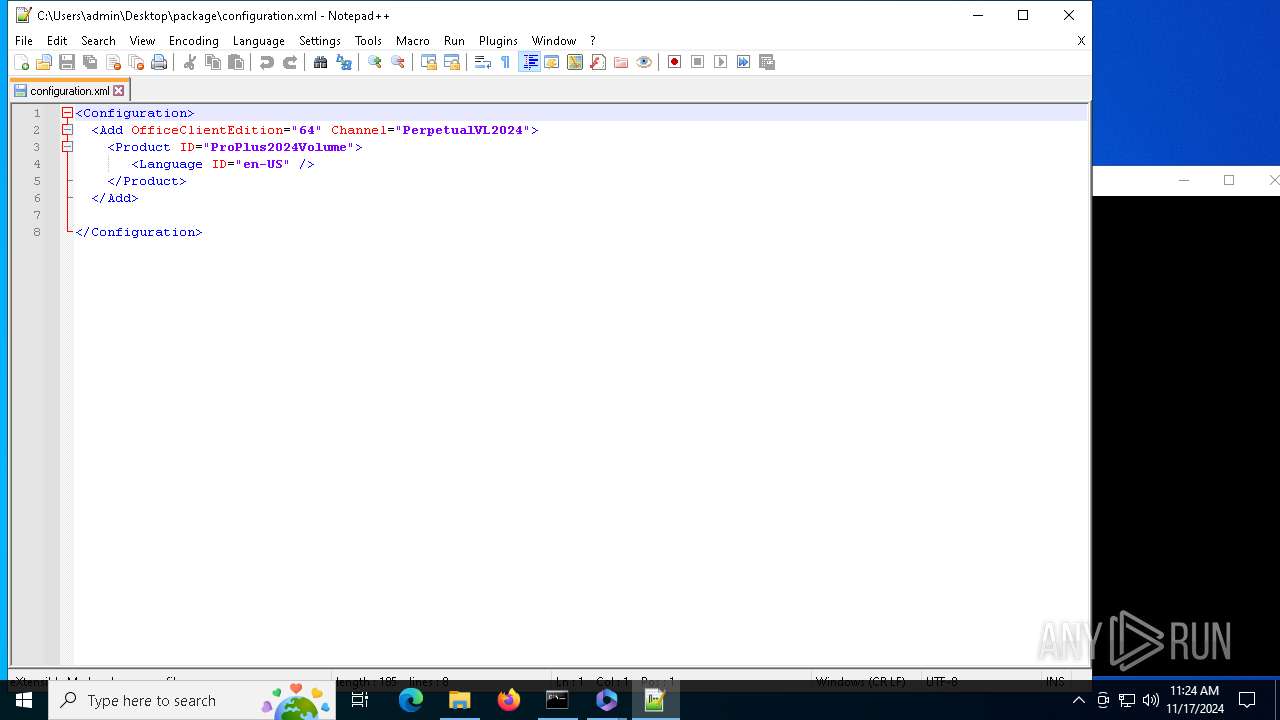Click the taskbar search box
Image resolution: width=1280 pixels, height=720 pixels.
(193, 700)
